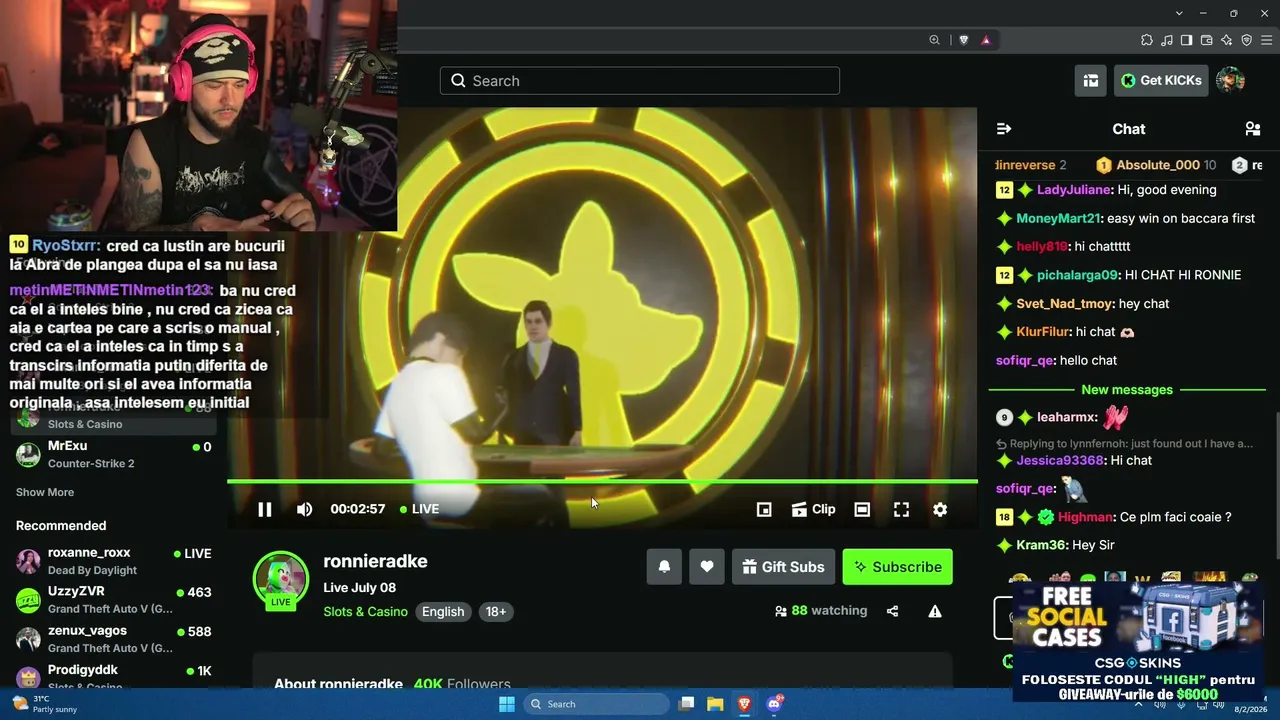1280x720 pixels.
Task: Click the Get KICKs button
Action: (1161, 81)
